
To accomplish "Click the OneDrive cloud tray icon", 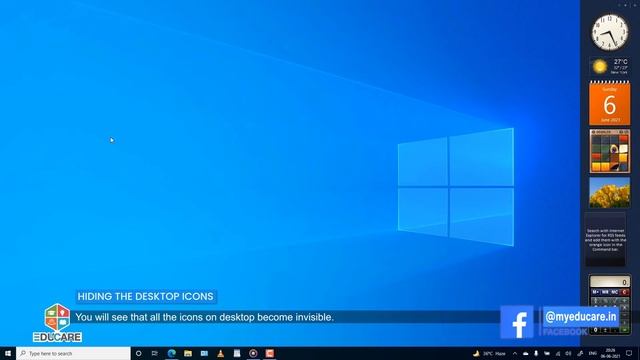I will (526, 353).
